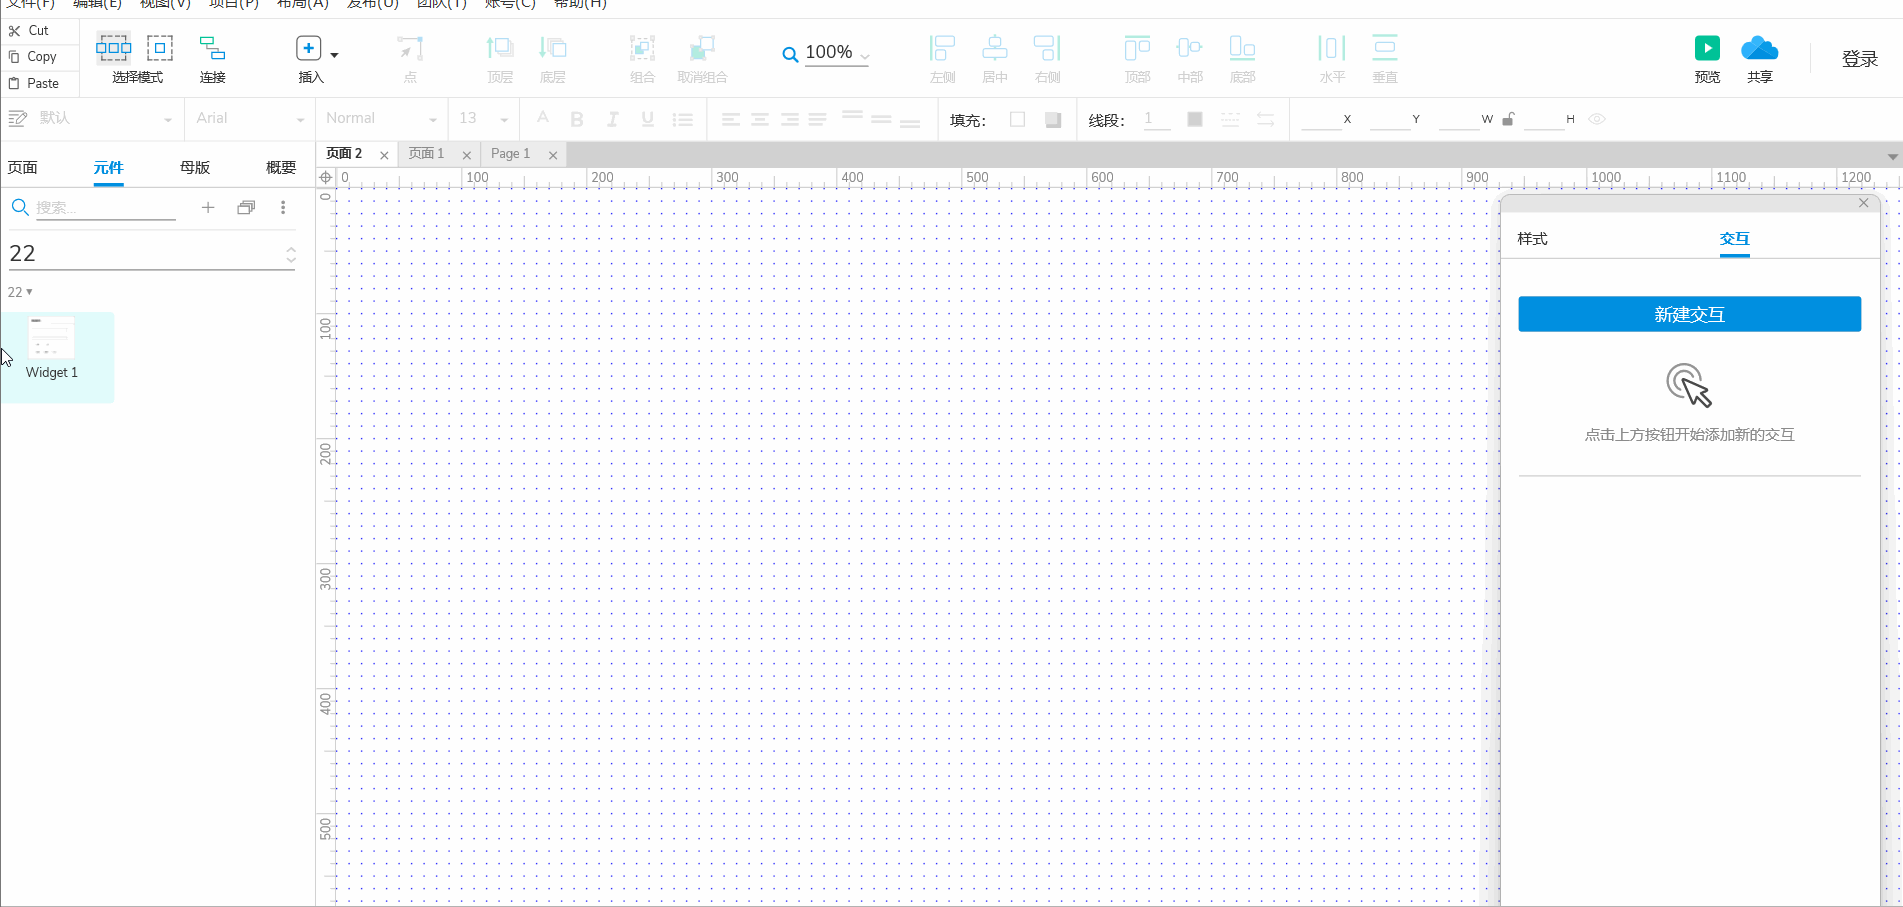Align middle with 中部 icon

point(1189,48)
